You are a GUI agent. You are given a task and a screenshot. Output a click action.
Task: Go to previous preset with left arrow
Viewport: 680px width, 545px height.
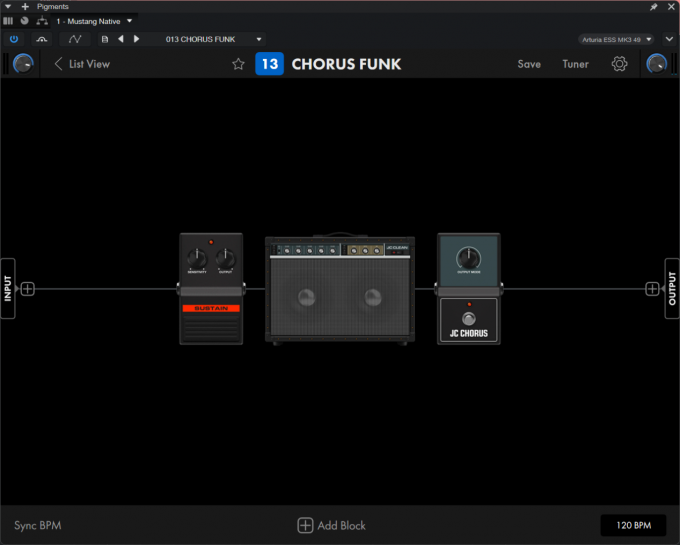pyautogui.click(x=121, y=39)
